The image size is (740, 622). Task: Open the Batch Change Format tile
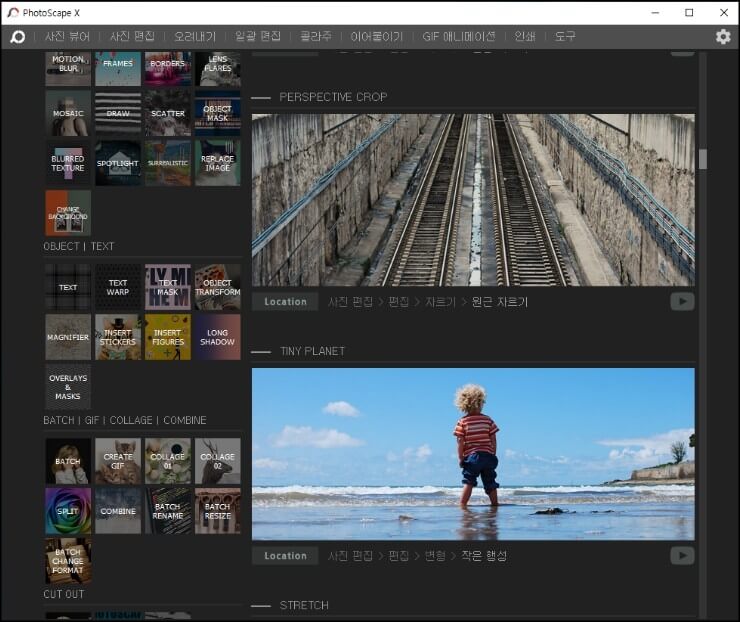(x=68, y=561)
